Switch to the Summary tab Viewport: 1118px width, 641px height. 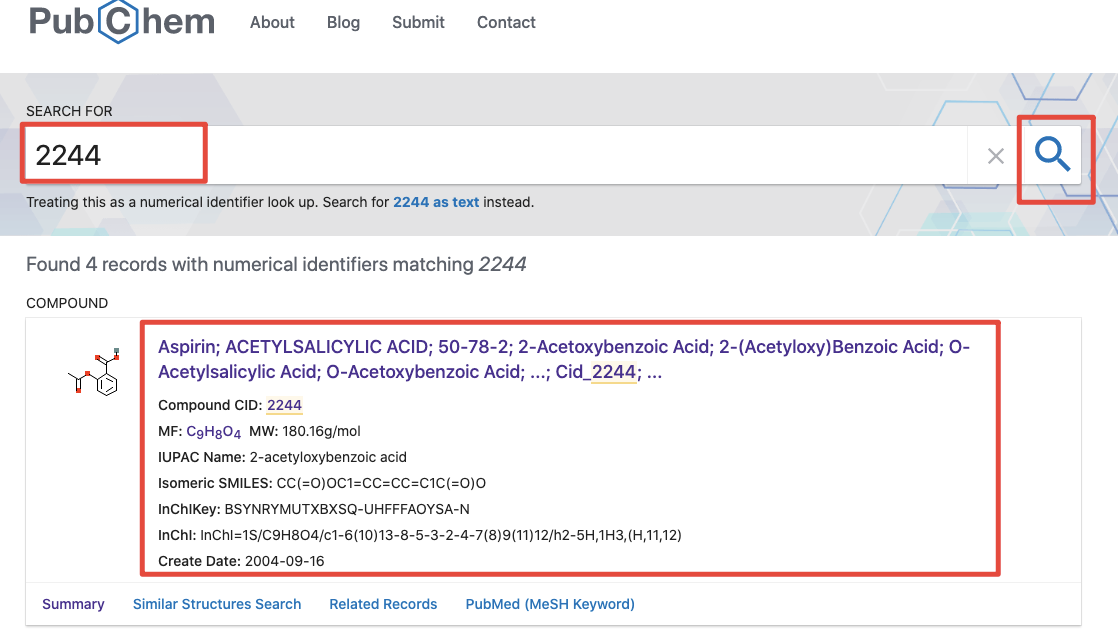(x=73, y=604)
